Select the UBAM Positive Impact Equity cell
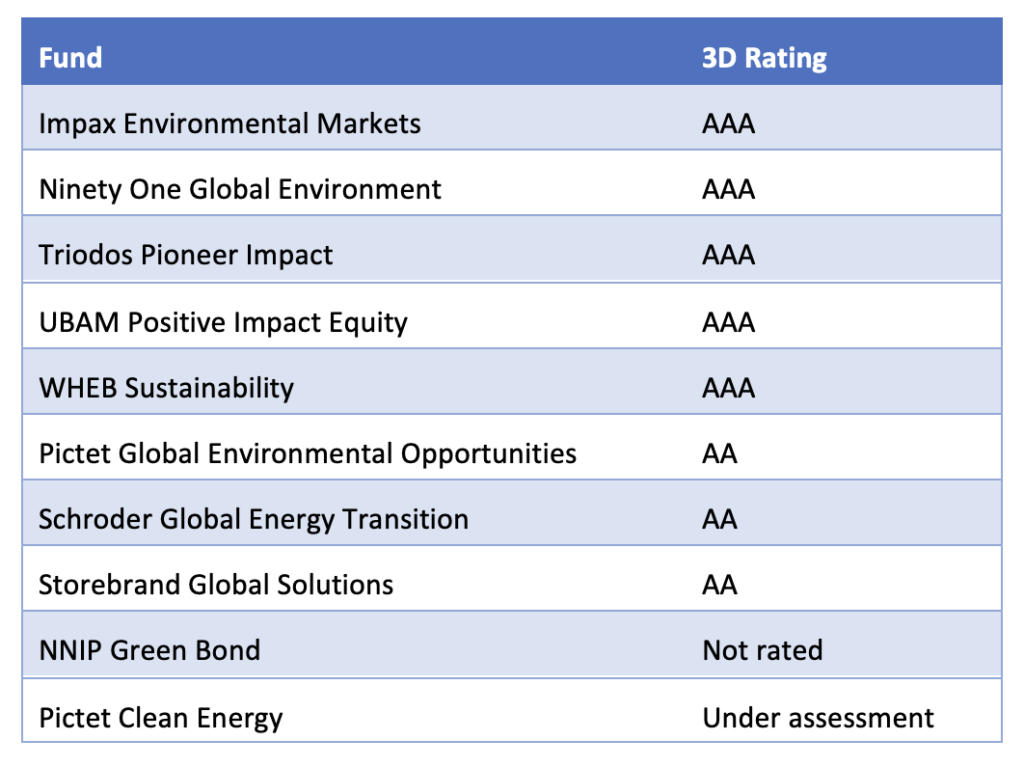Image resolution: width=1024 pixels, height=767 pixels. pyautogui.click(x=223, y=322)
